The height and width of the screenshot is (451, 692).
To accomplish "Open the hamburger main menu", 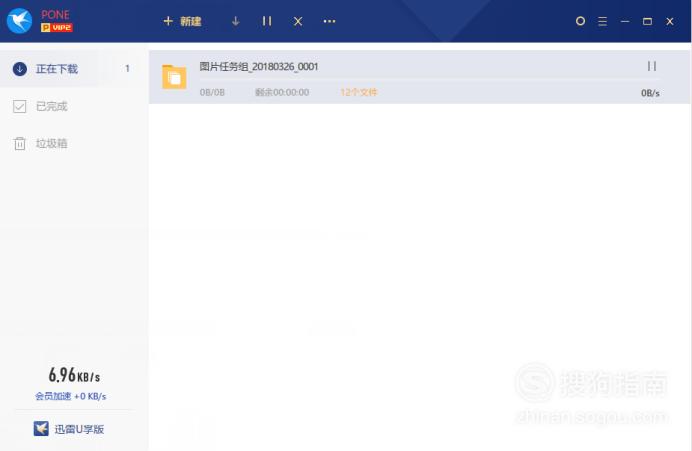I will (x=602, y=21).
